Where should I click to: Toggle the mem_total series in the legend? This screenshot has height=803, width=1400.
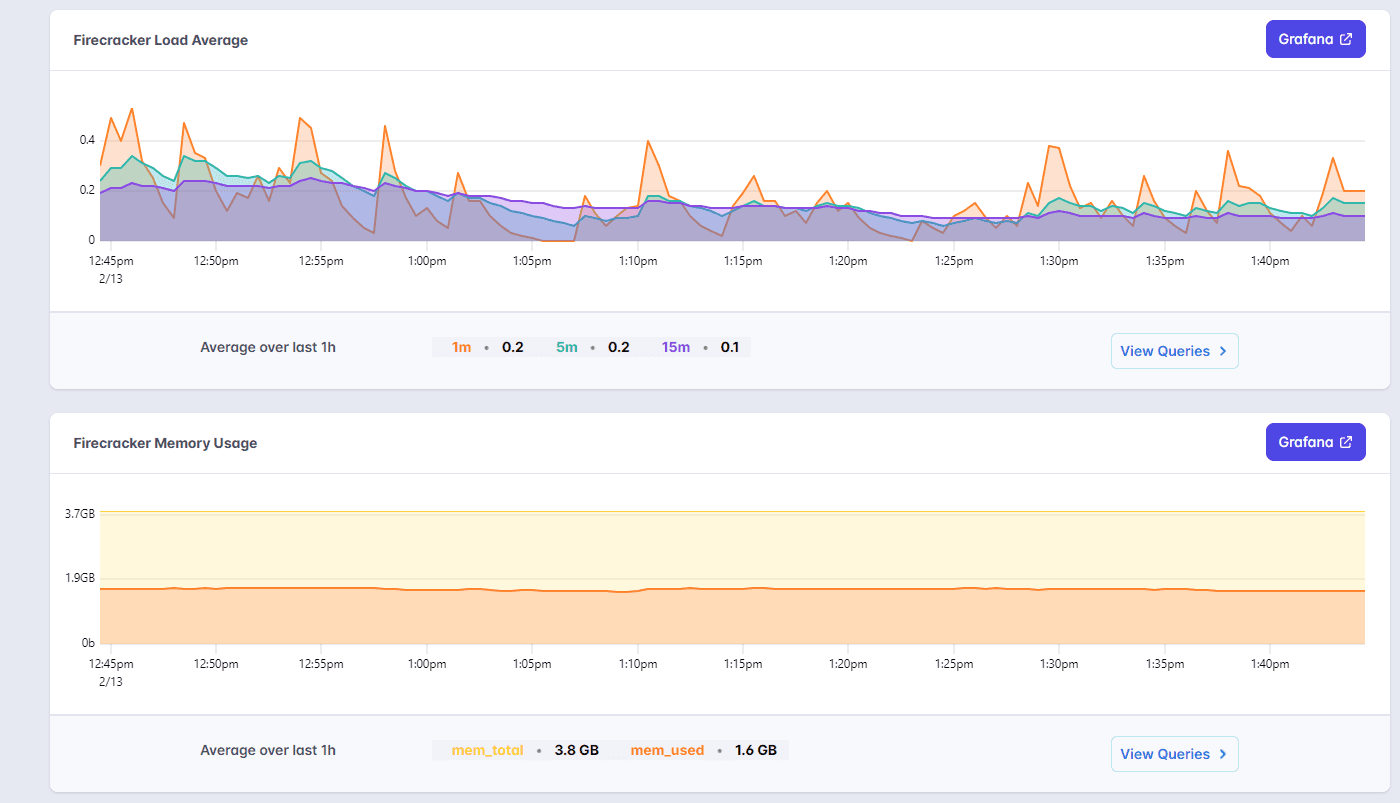click(488, 750)
